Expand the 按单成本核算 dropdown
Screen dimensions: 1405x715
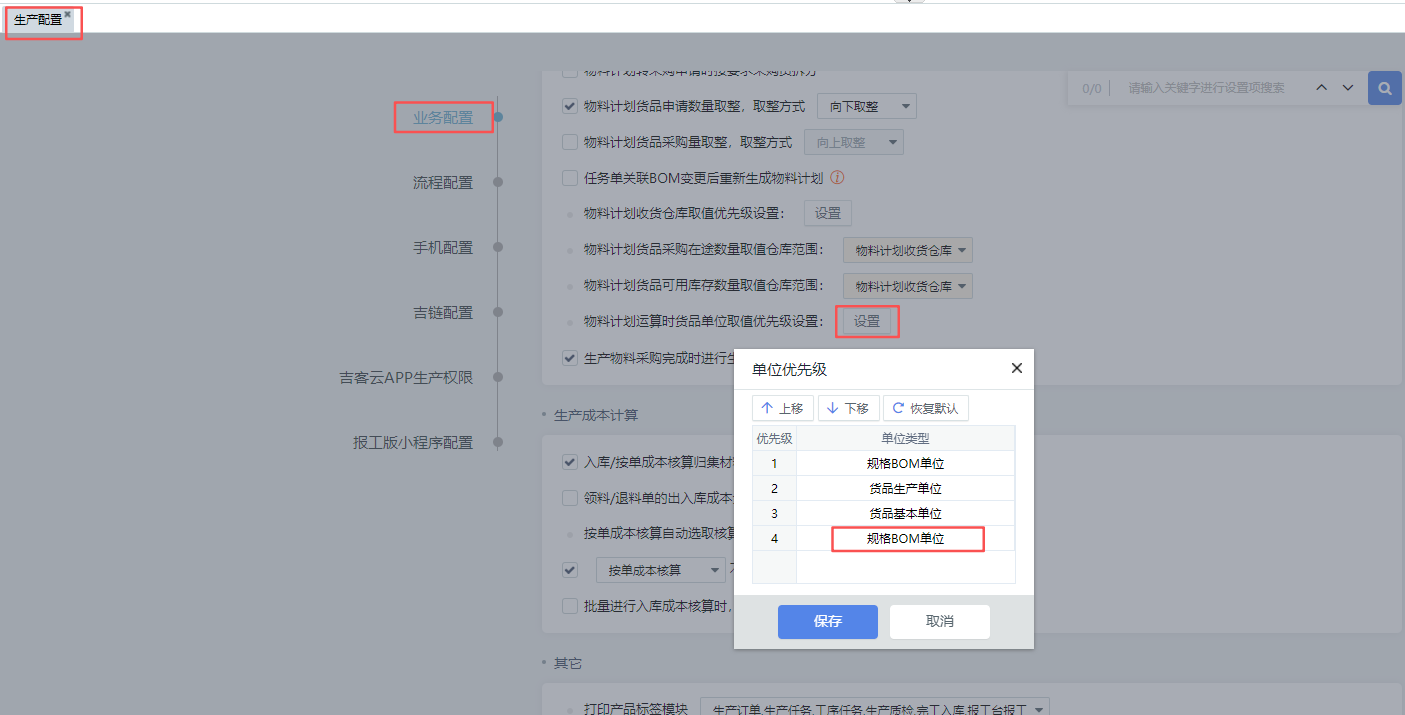tap(660, 570)
